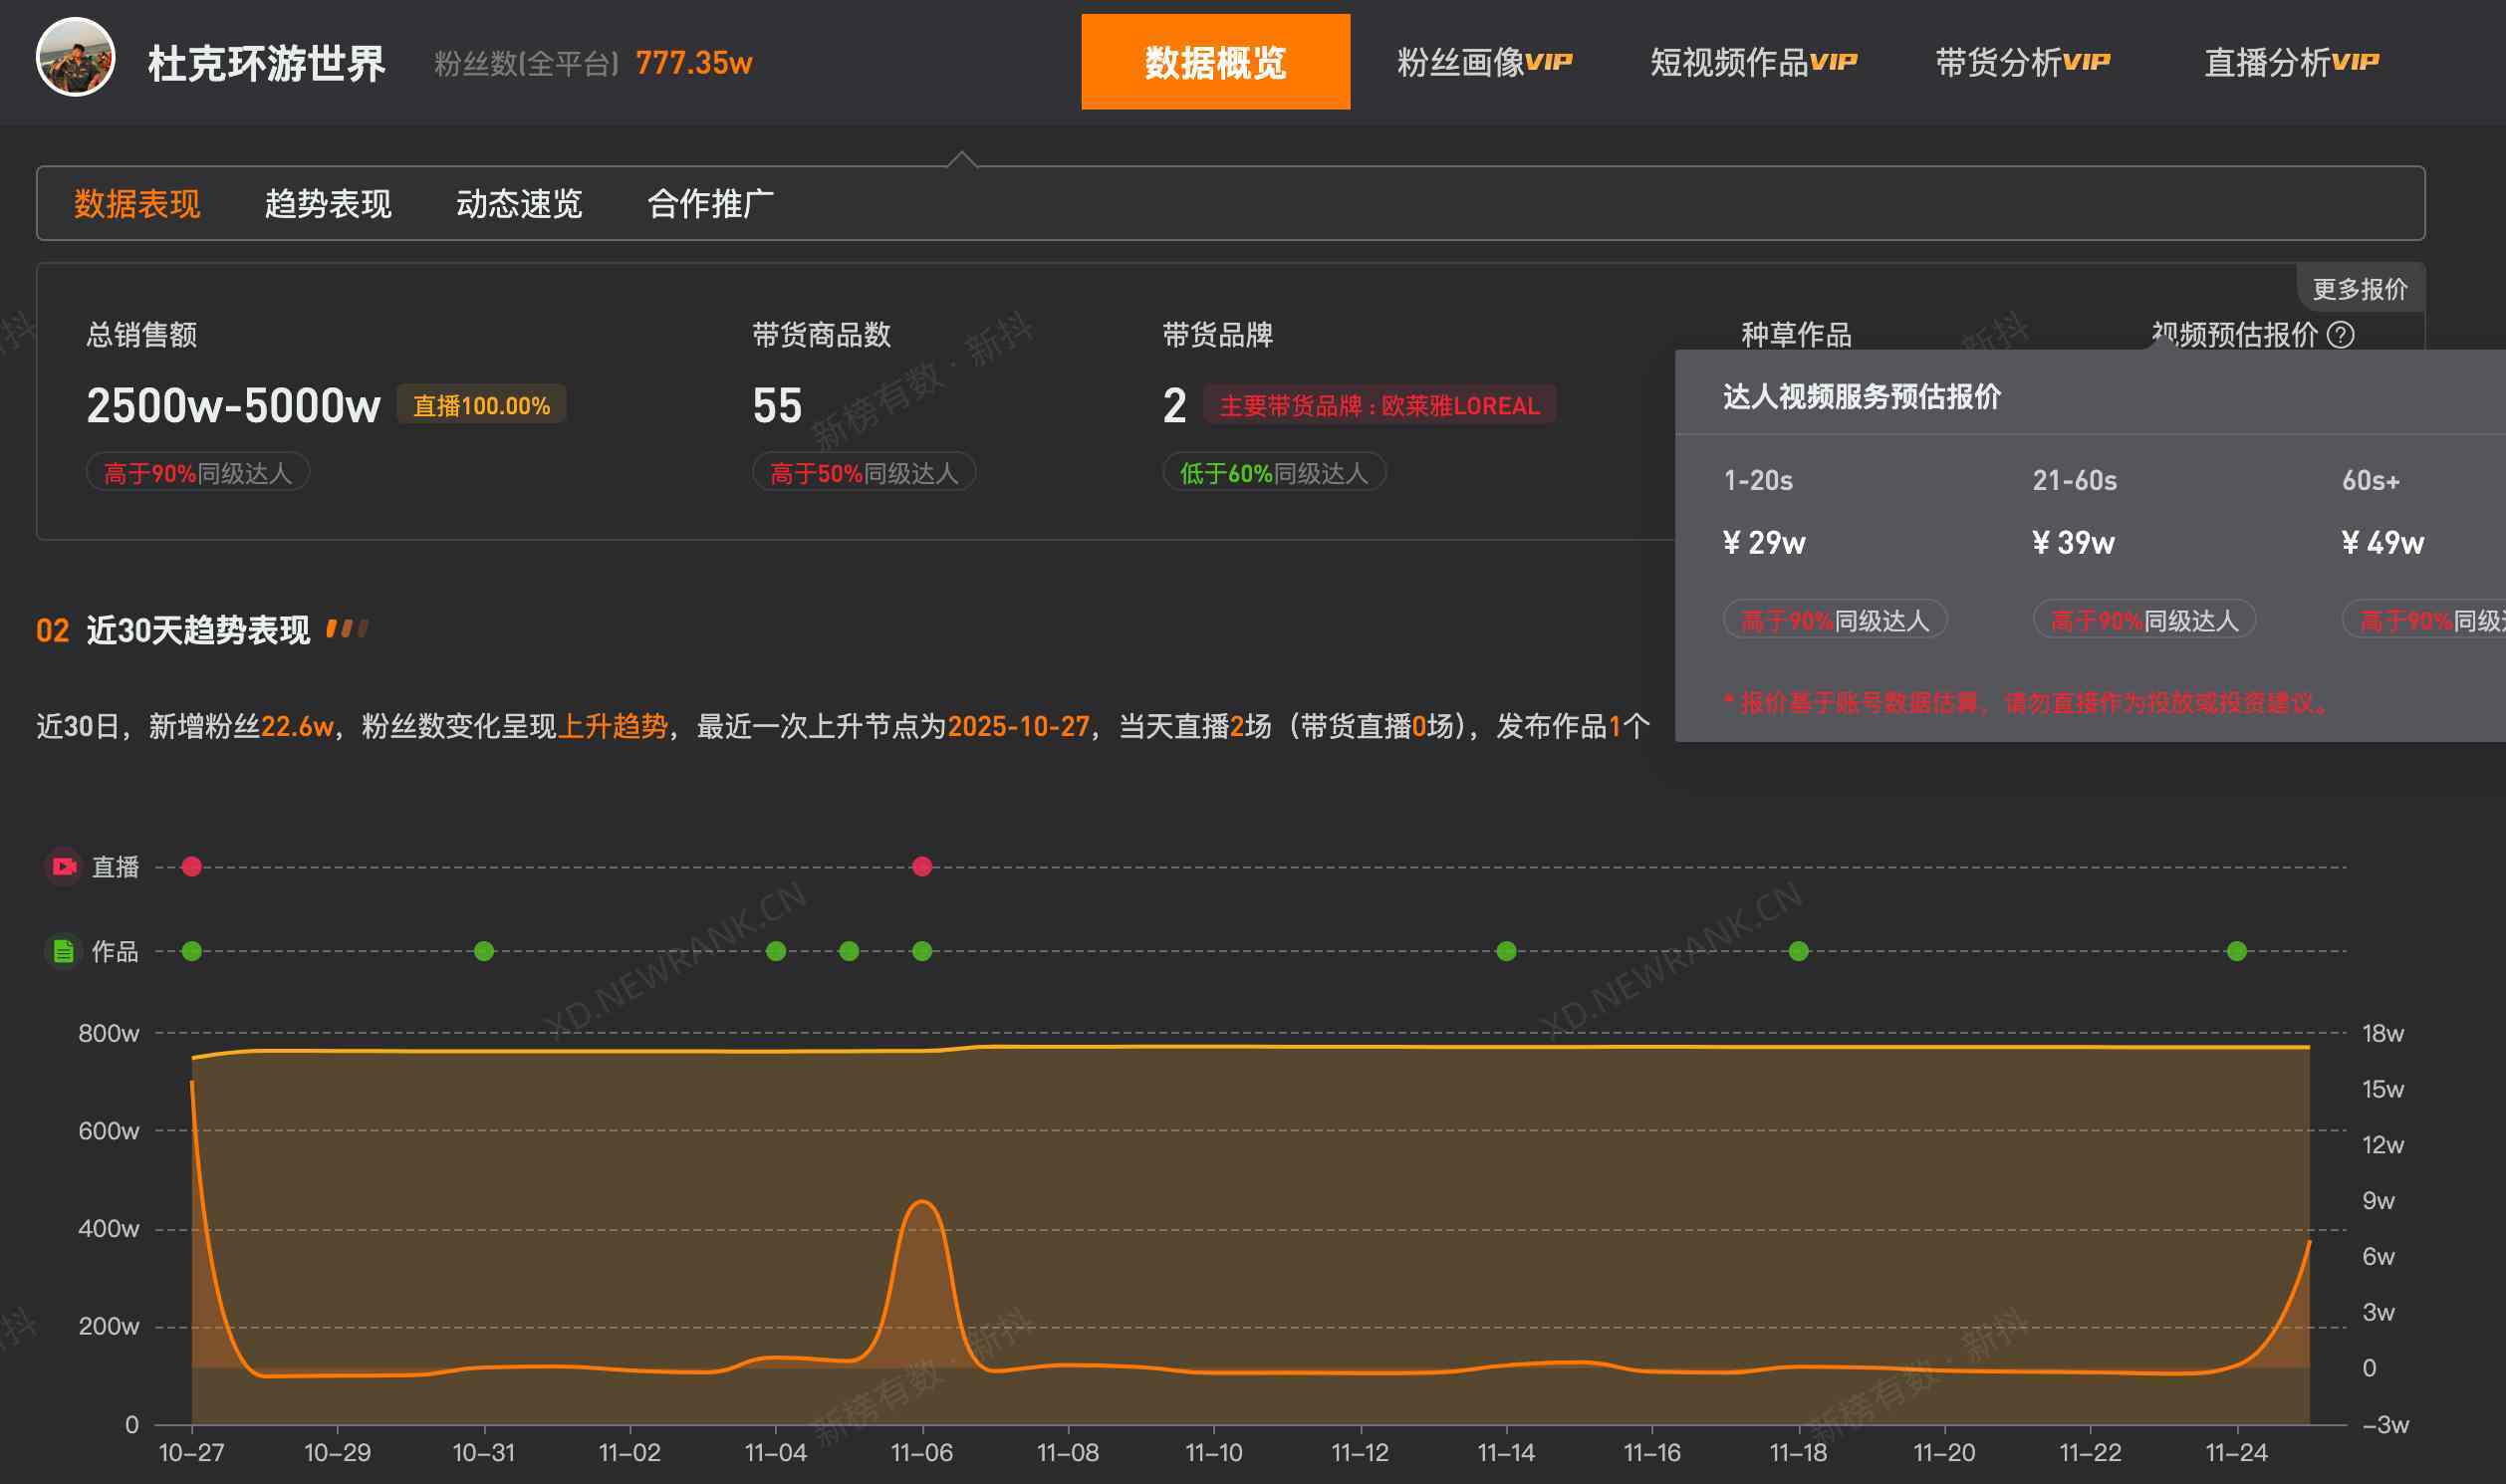Click the 合作推广 navigation button

coord(712,203)
